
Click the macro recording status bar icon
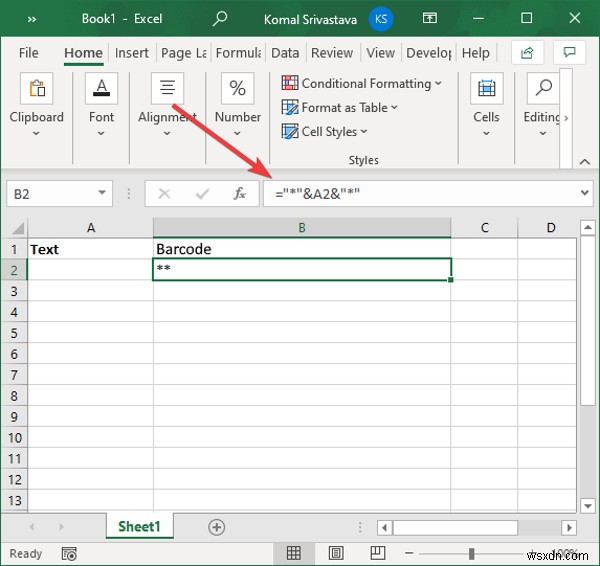coord(69,554)
